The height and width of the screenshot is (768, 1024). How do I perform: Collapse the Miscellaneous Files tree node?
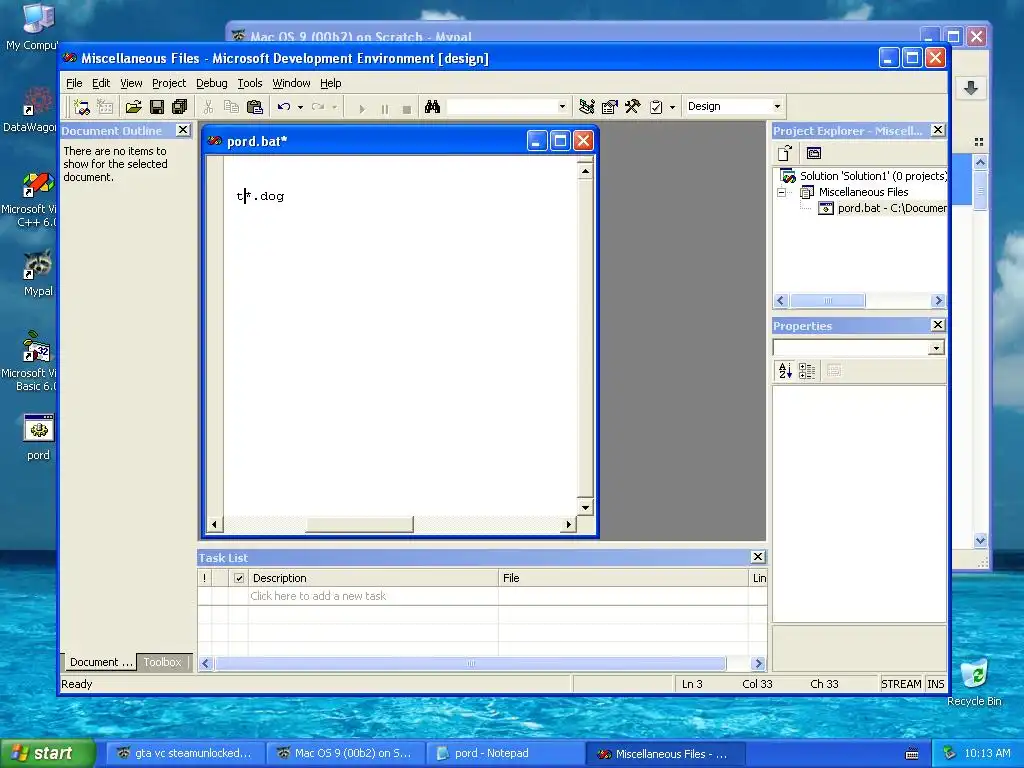(x=781, y=193)
